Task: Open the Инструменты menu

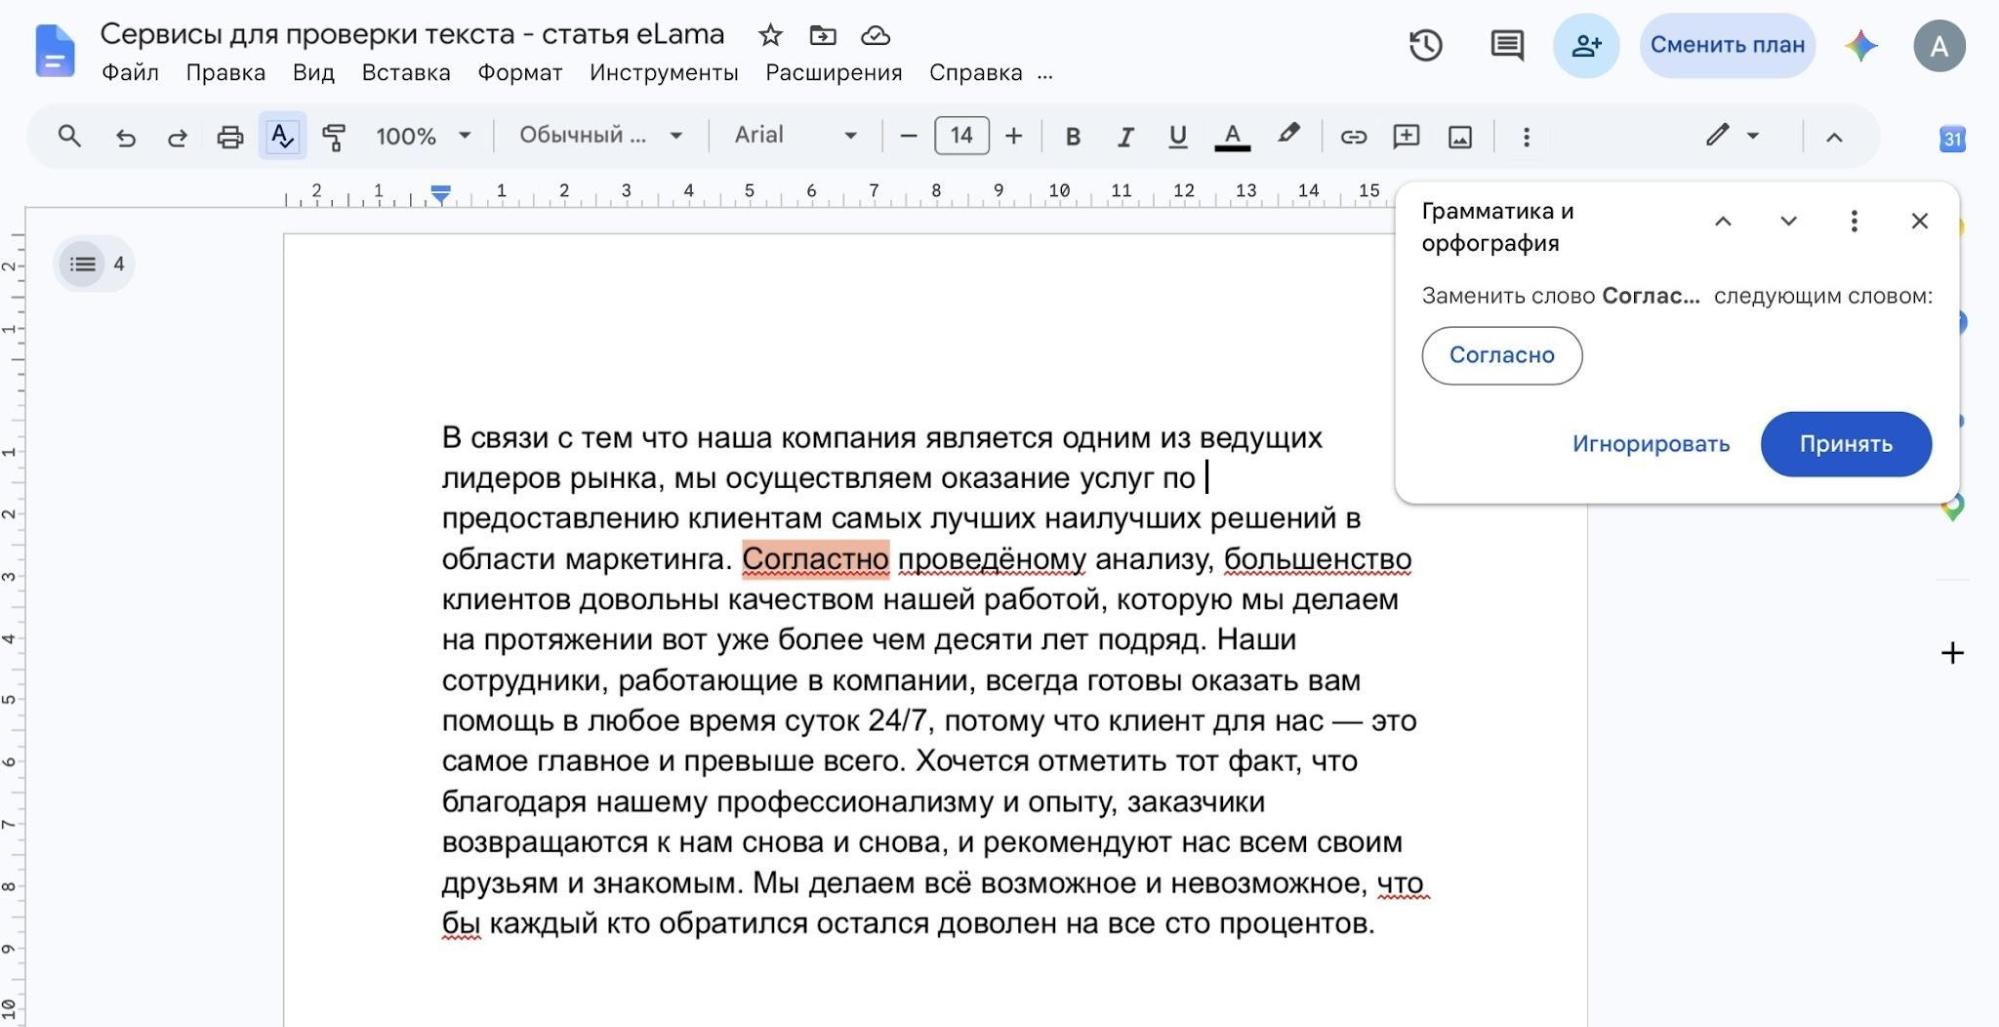Action: click(x=664, y=72)
